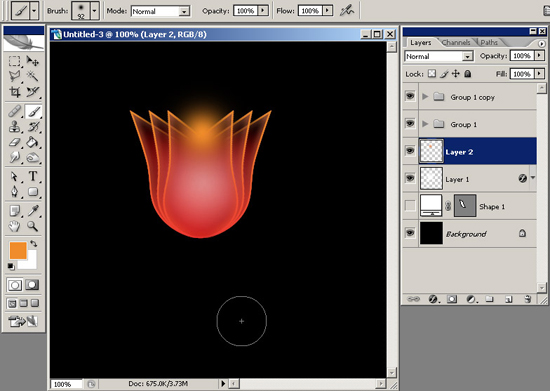This screenshot has width=550, height=391.
Task: Click the zoom percentage field in status bar
Action: tap(66, 384)
